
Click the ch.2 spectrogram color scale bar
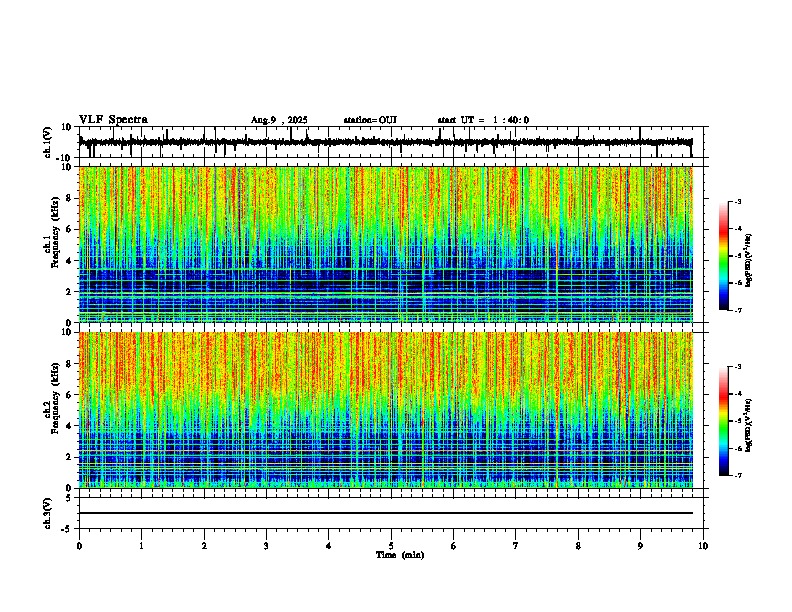[724, 421]
